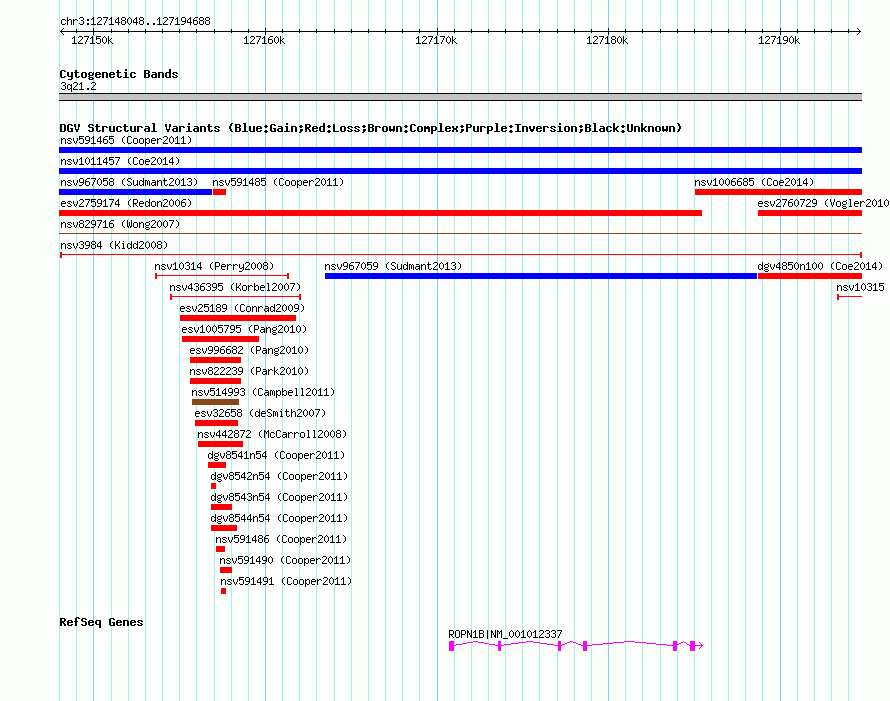Click the 127190k ruler tick label

tap(779, 40)
